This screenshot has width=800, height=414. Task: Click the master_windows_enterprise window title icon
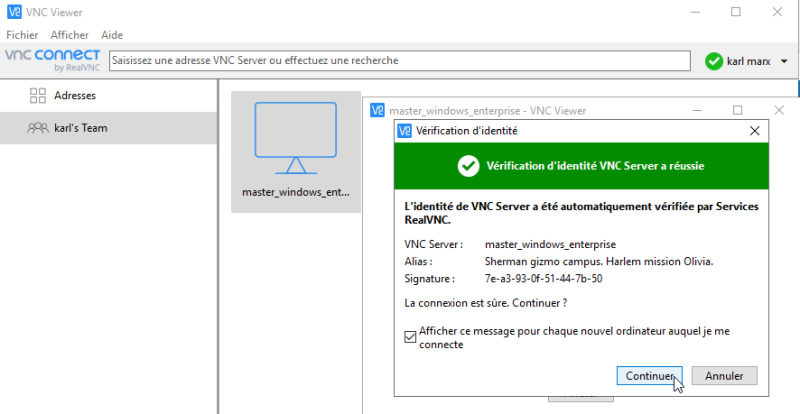[x=378, y=110]
